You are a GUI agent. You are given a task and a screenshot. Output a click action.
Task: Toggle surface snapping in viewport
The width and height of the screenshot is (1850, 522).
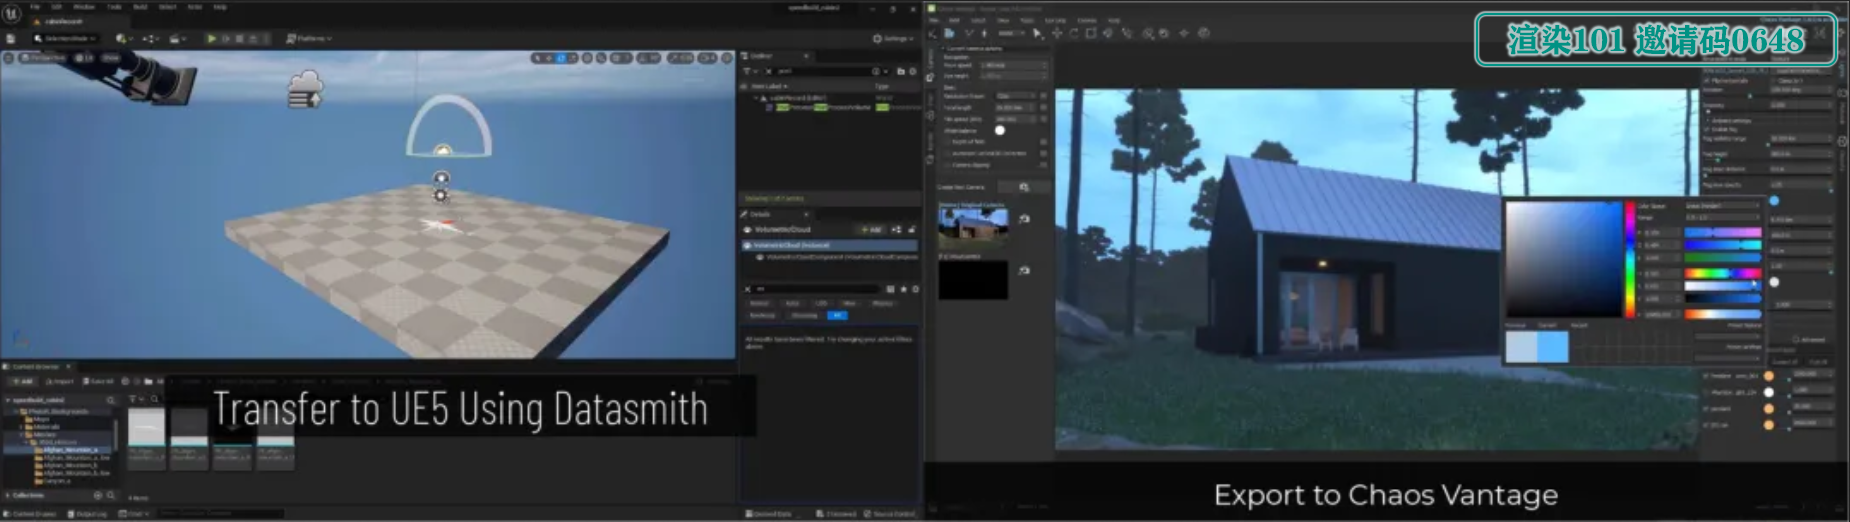601,58
